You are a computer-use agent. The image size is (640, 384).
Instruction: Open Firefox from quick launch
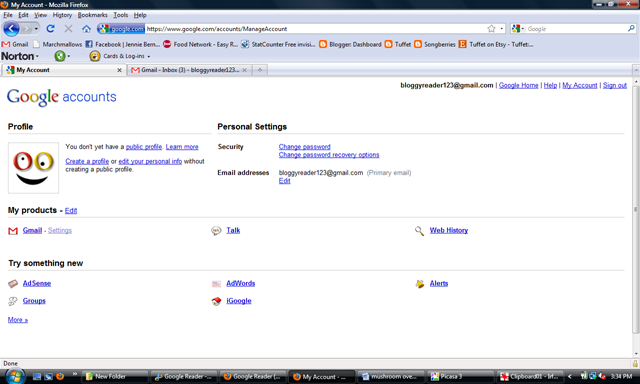pyautogui.click(x=60, y=377)
